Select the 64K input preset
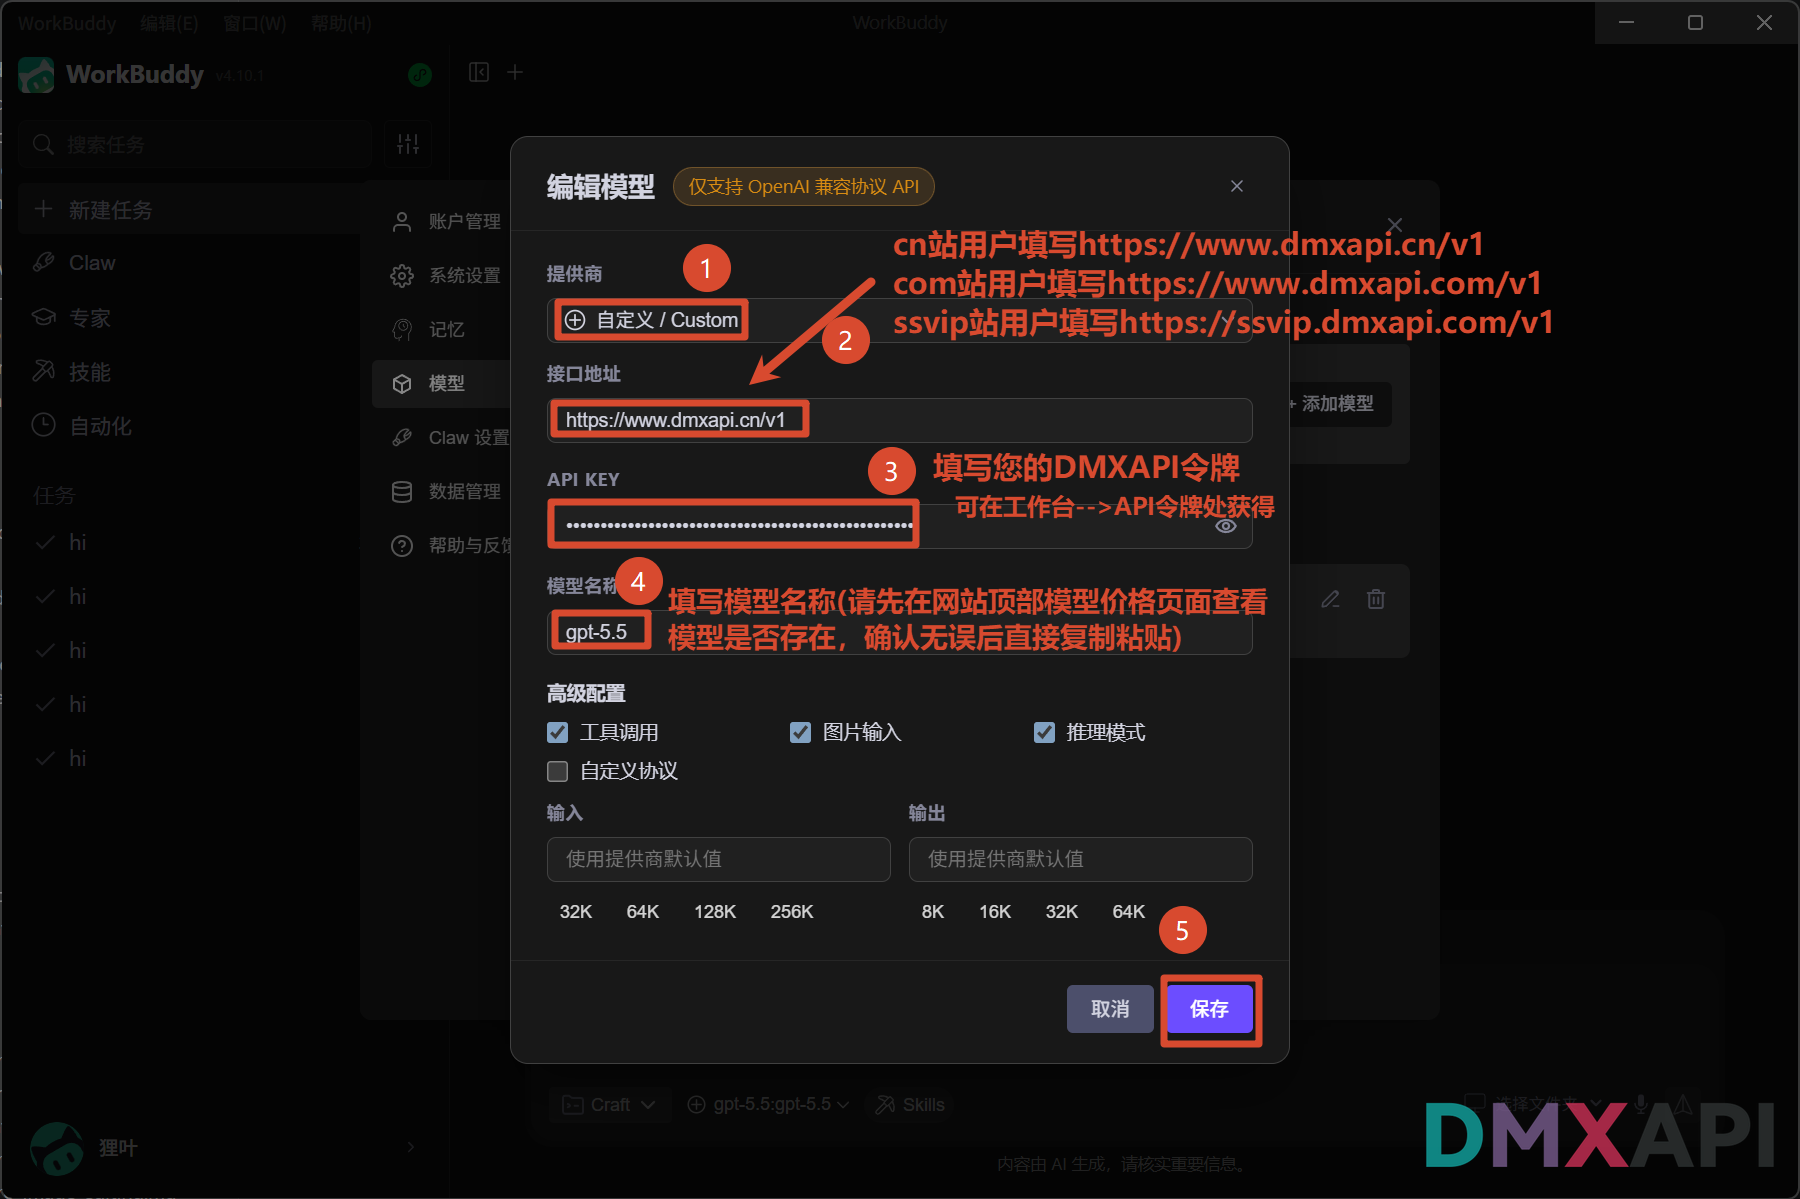Image resolution: width=1800 pixels, height=1199 pixels. pyautogui.click(x=643, y=912)
